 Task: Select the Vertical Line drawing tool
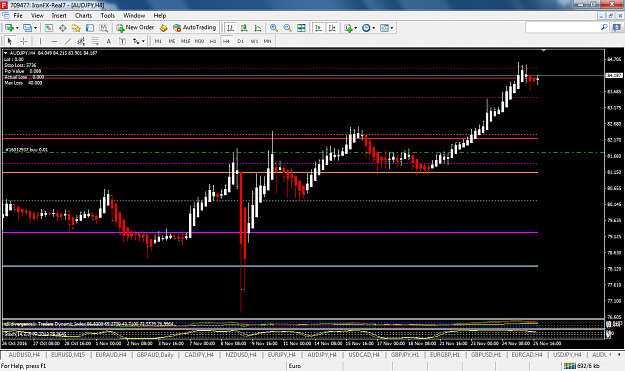pyautogui.click(x=40, y=41)
